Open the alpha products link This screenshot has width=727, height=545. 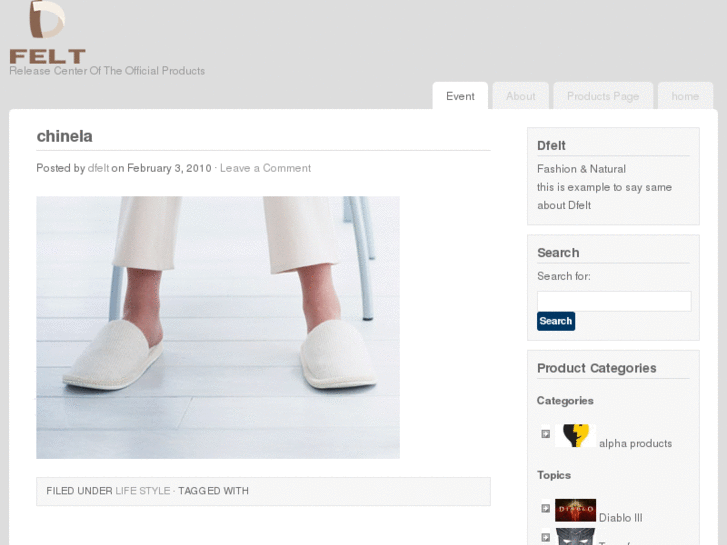[x=635, y=443]
